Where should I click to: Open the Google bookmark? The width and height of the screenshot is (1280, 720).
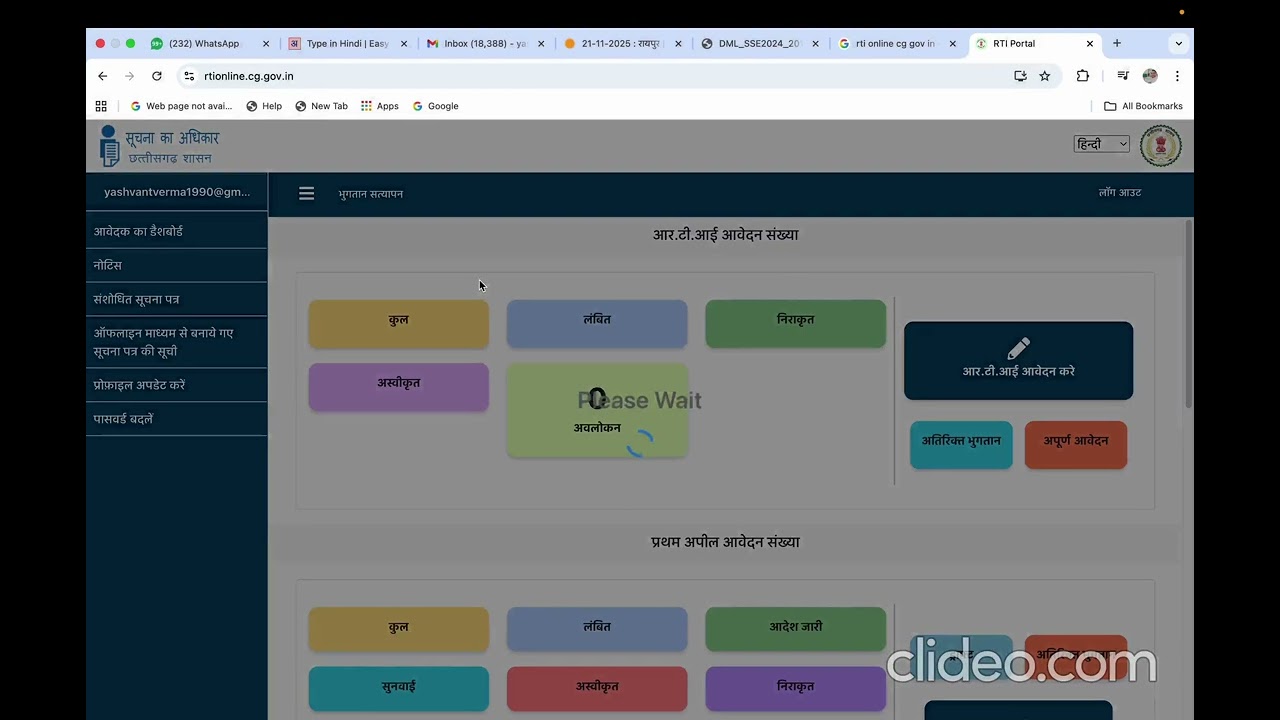[x=435, y=106]
